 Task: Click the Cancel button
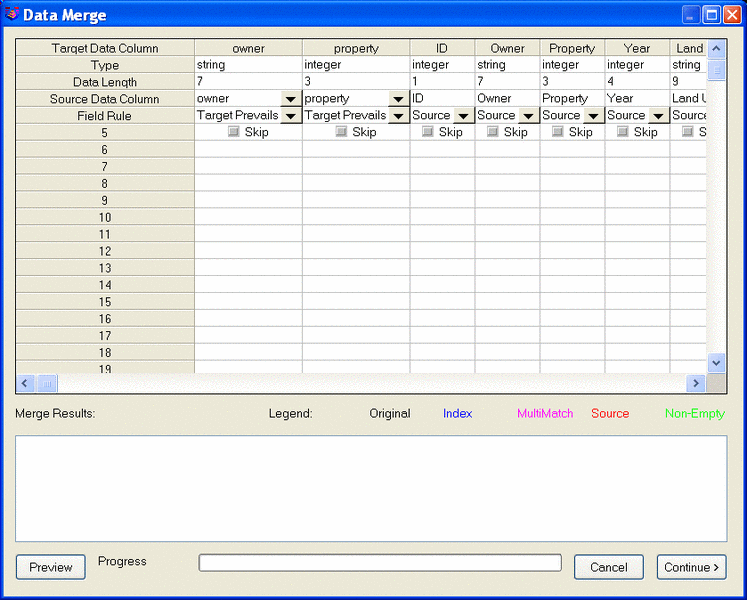[x=609, y=567]
